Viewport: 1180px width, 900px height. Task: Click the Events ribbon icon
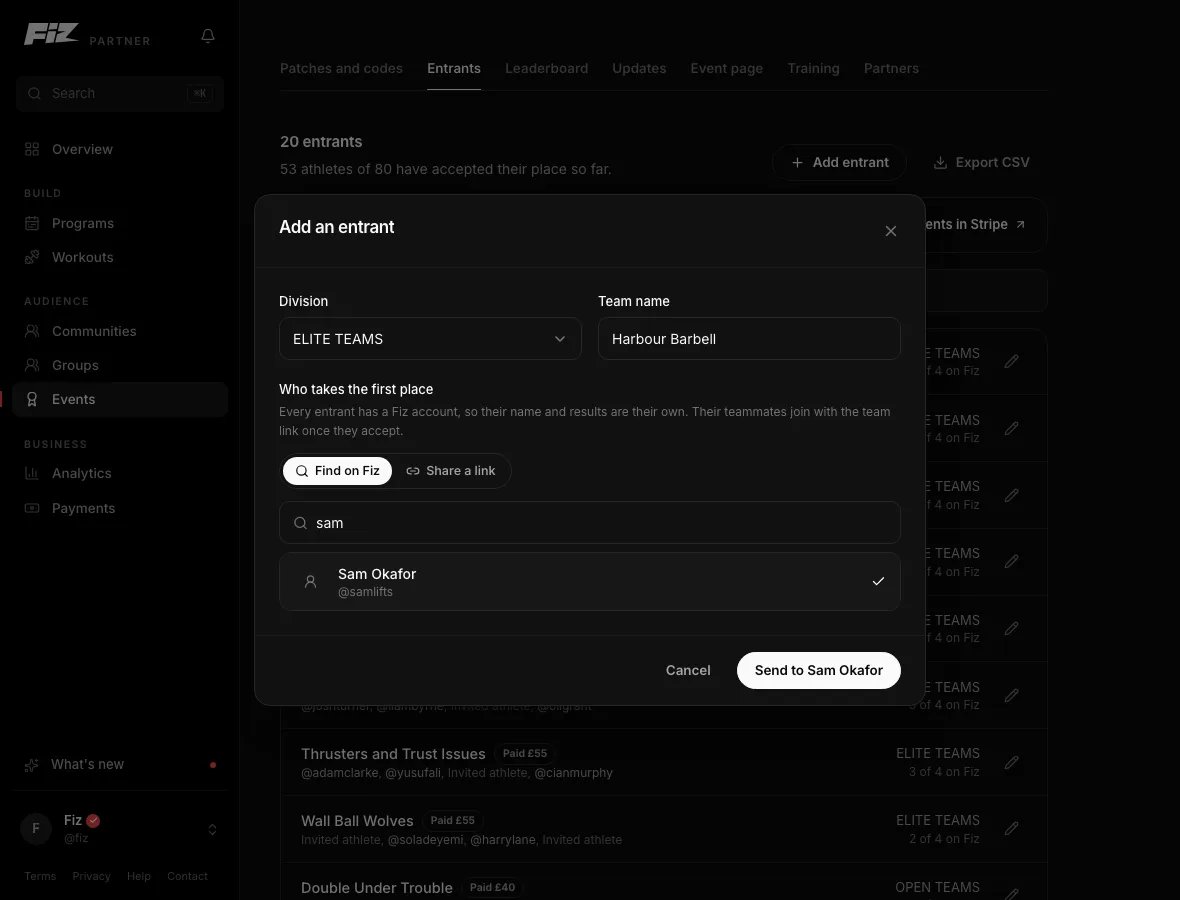click(x=32, y=400)
